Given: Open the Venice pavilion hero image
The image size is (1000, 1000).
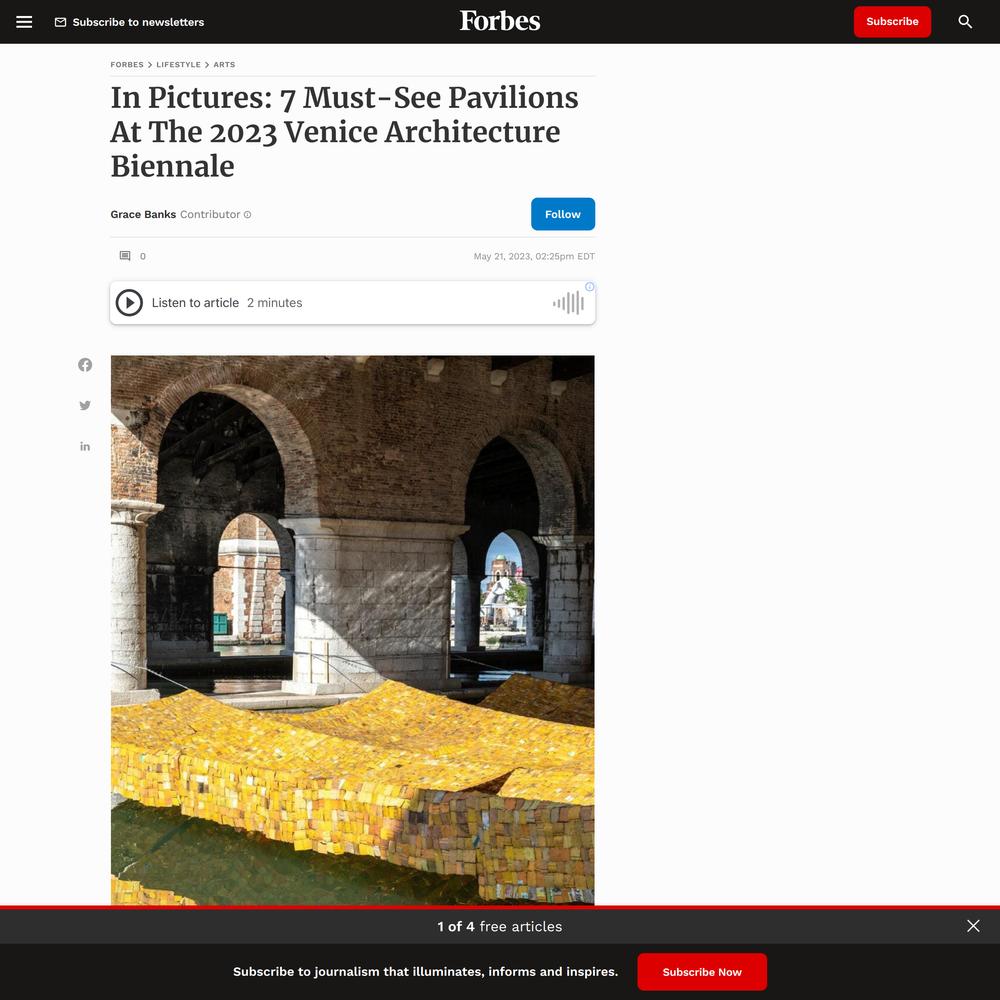Looking at the screenshot, I should point(353,630).
